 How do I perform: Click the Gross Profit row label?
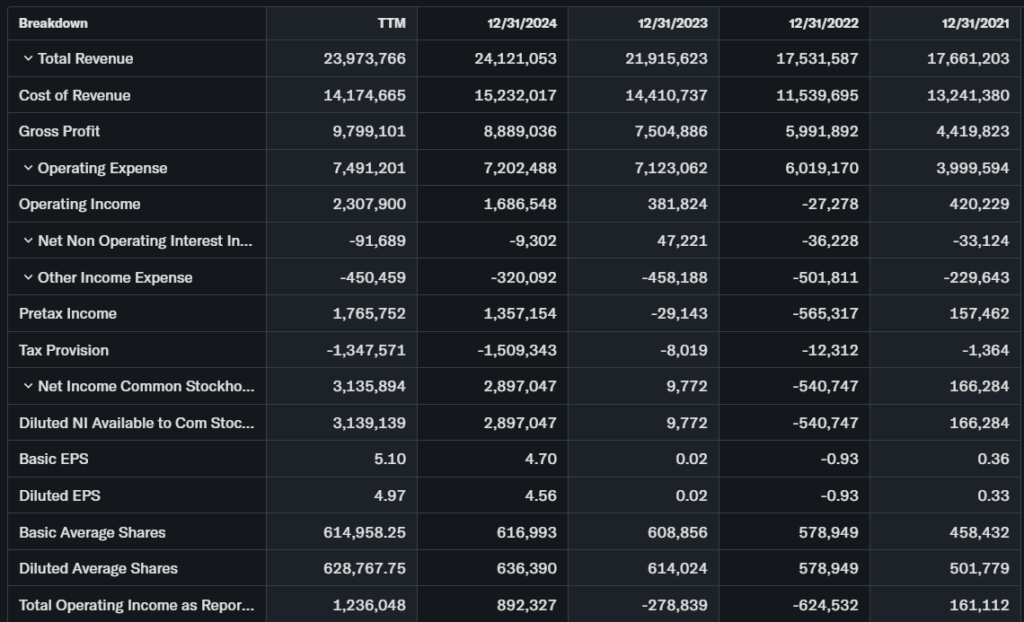(60, 131)
